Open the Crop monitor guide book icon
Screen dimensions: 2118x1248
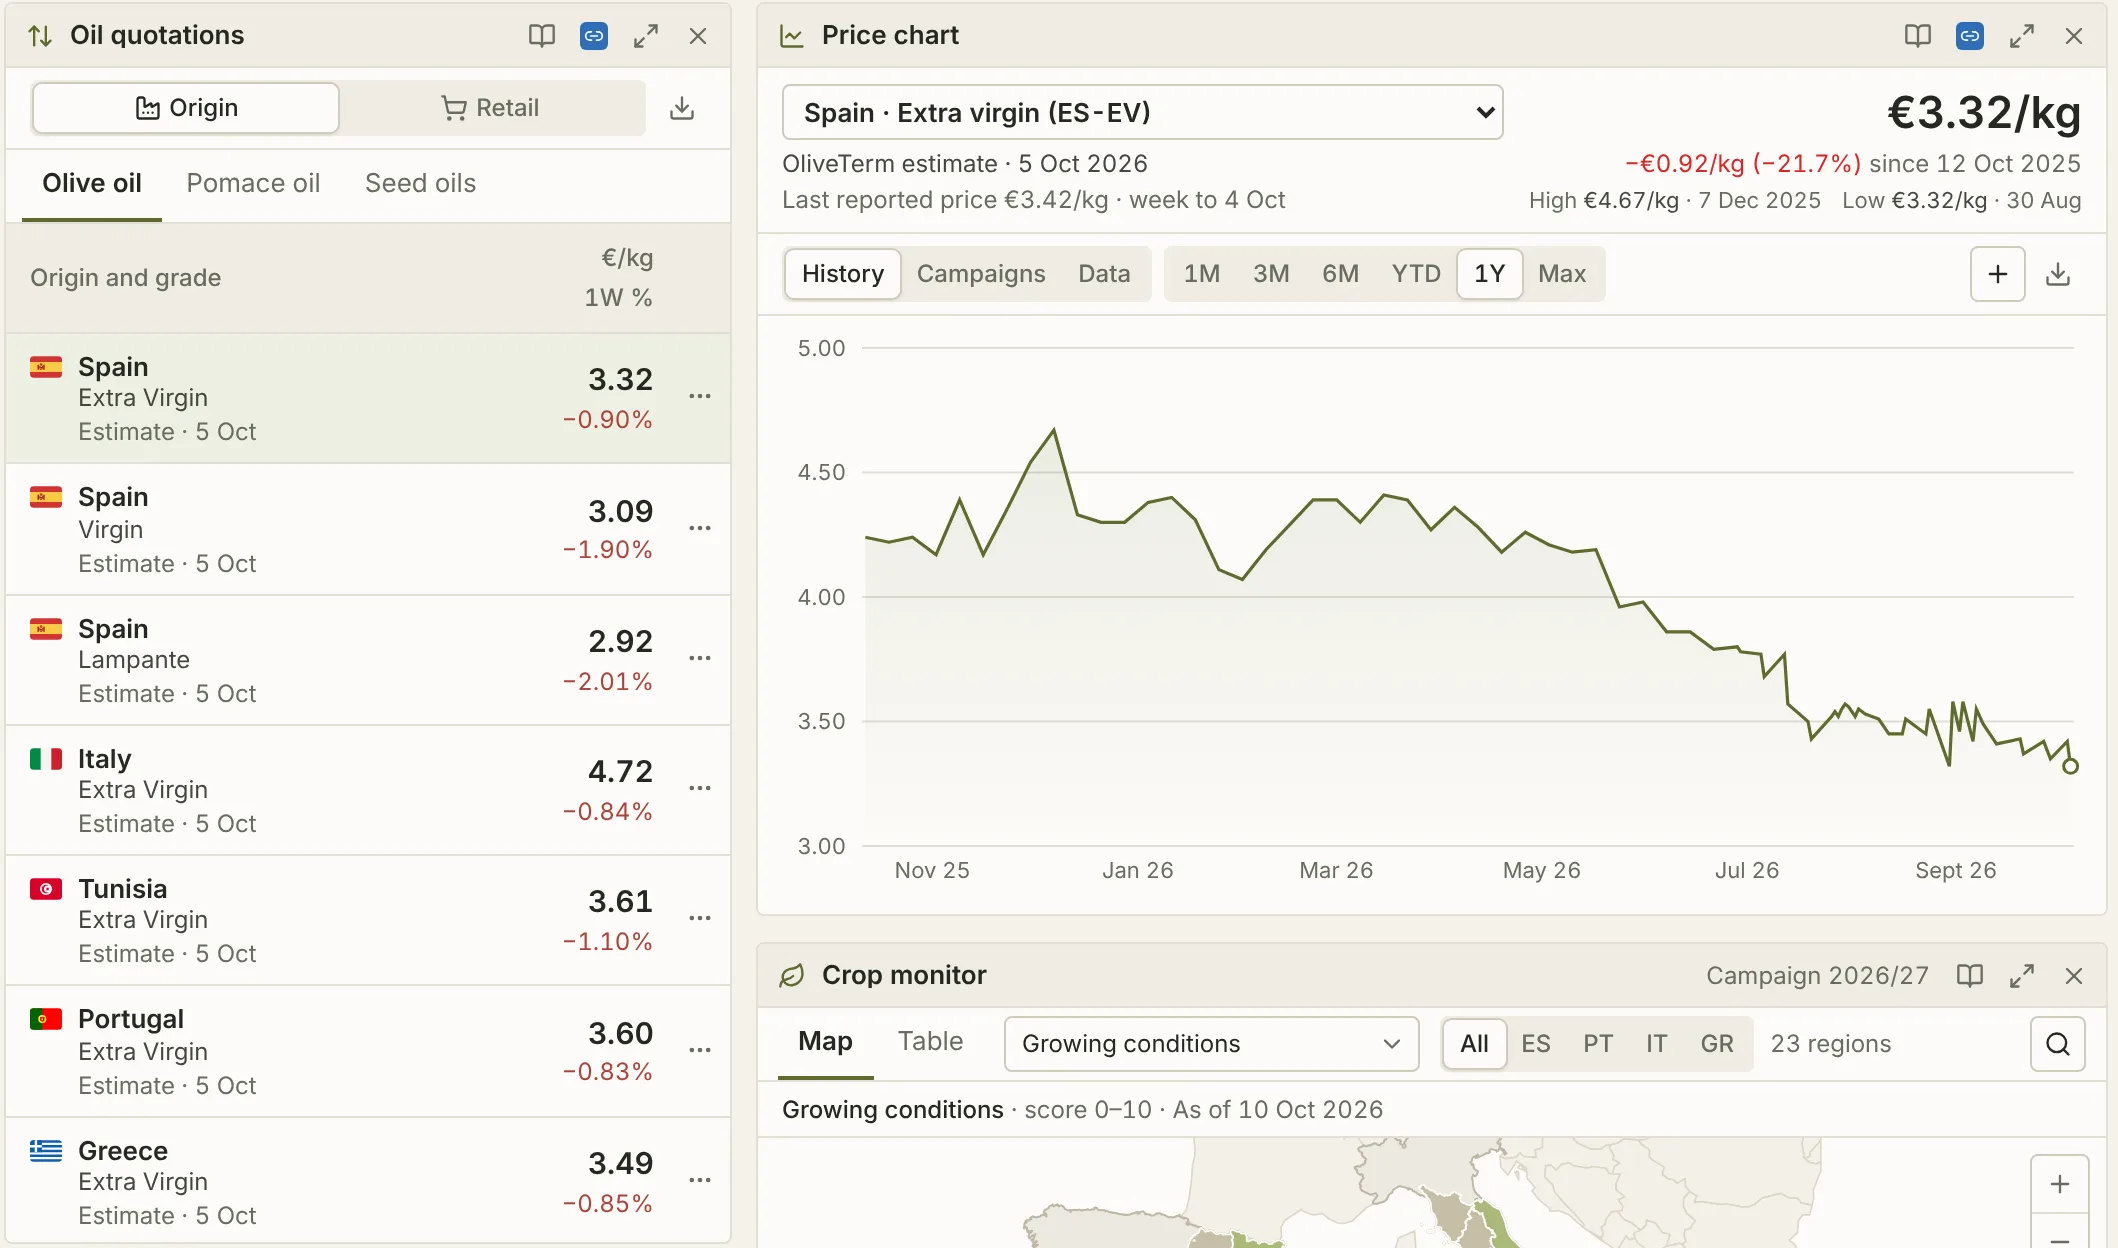[1970, 976]
